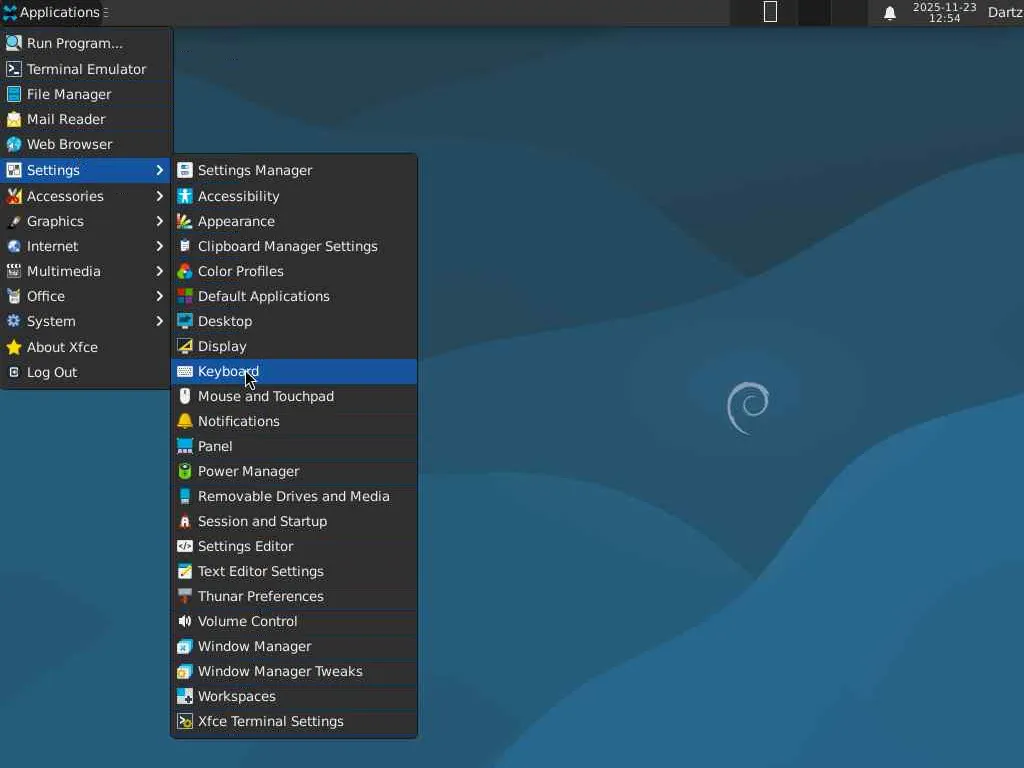This screenshot has height=768, width=1024.
Task: Choose the Office menu label
Action: pyautogui.click(x=46, y=296)
